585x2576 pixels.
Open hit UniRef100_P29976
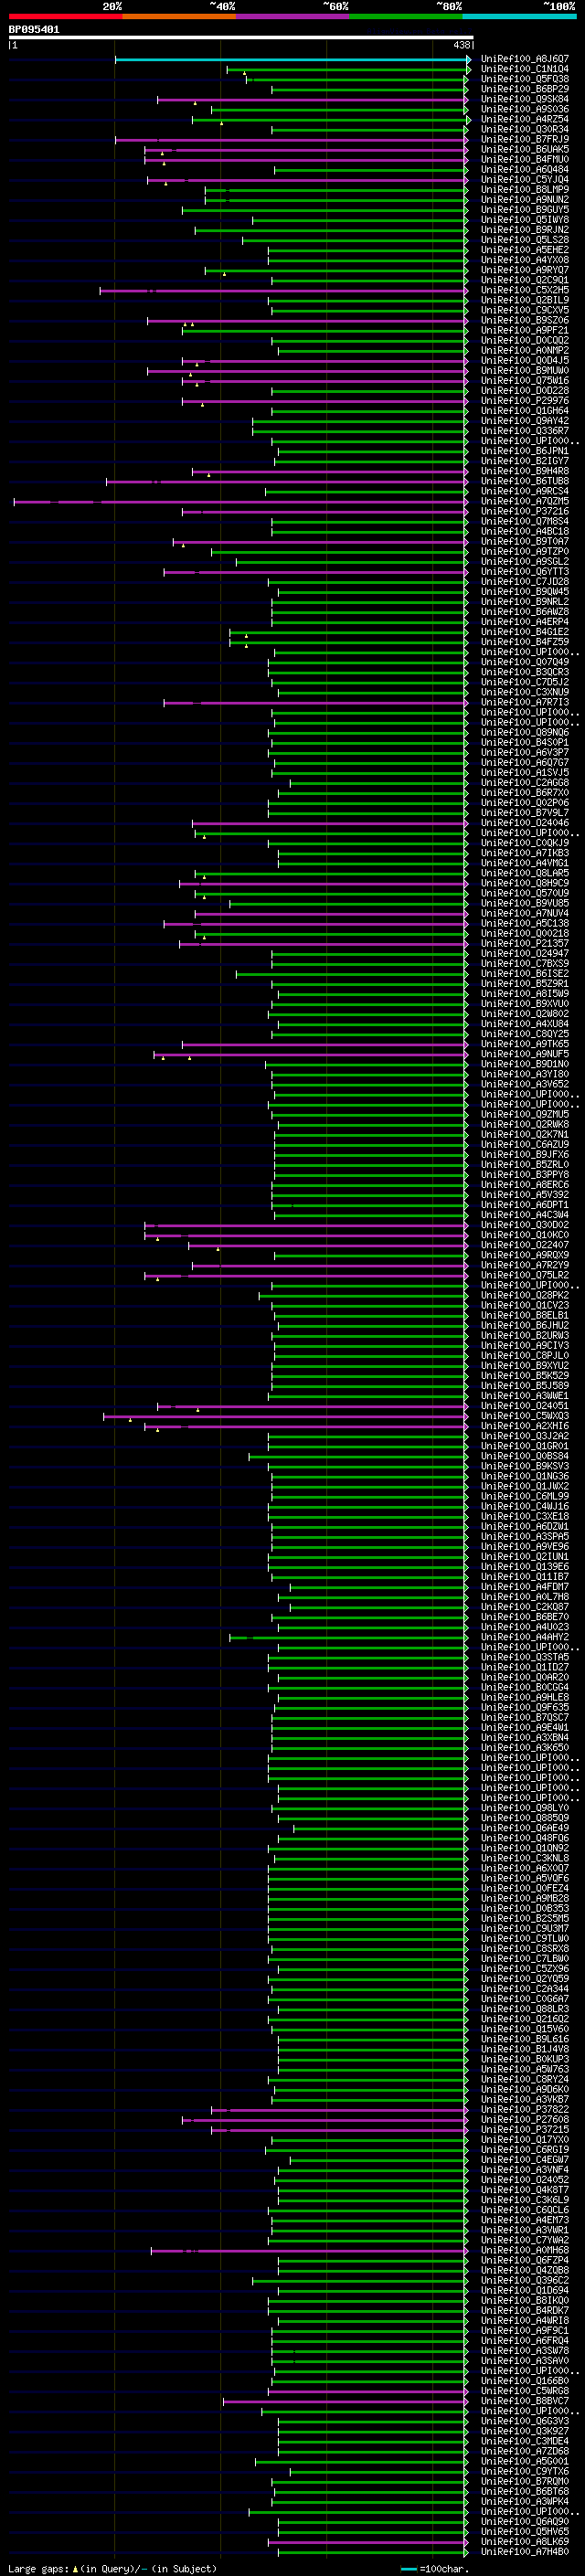point(525,401)
